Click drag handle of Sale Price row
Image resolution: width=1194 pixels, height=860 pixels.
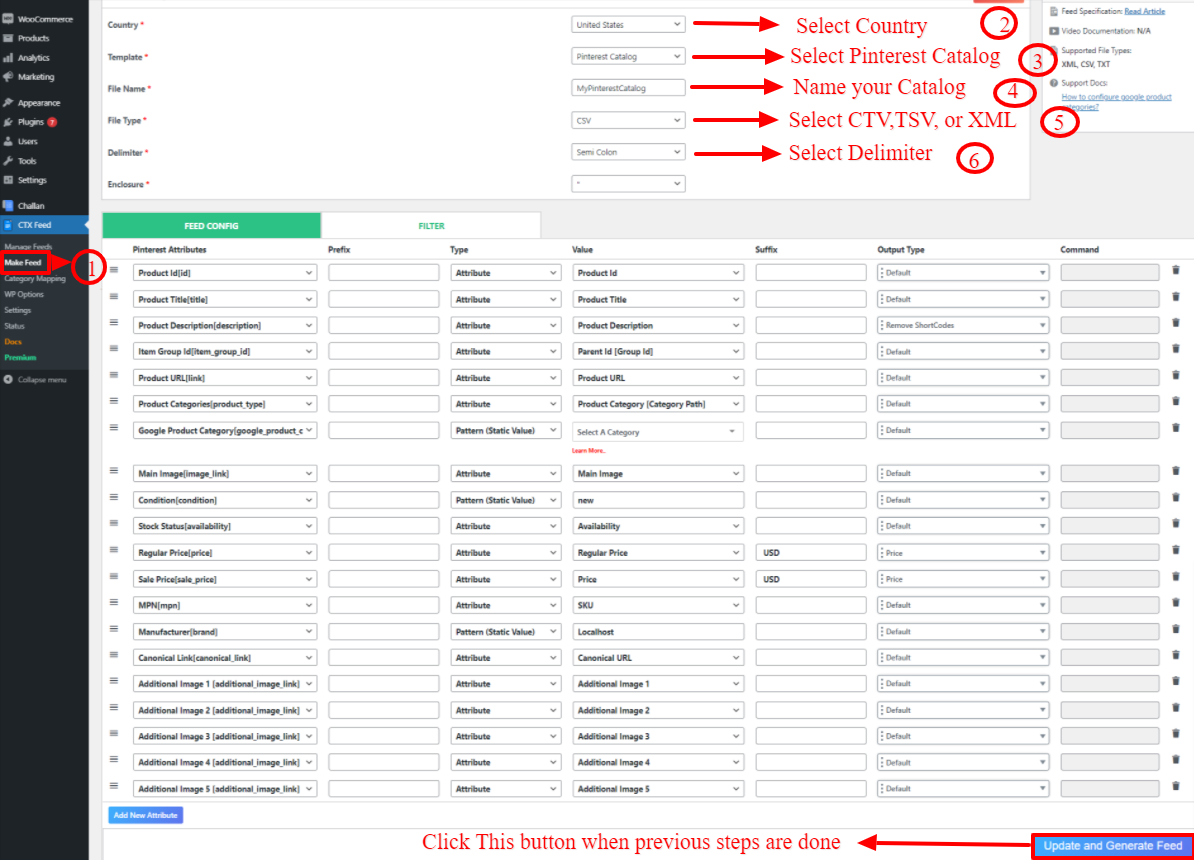pos(114,577)
